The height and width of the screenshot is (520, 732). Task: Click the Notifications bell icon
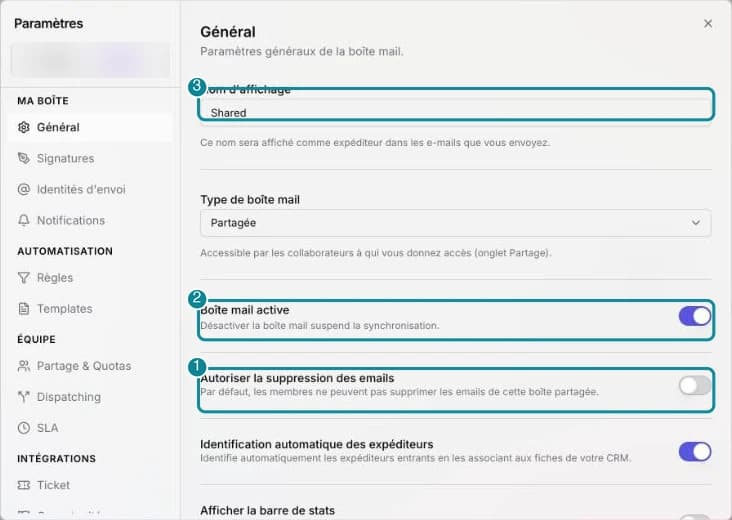pos(23,220)
